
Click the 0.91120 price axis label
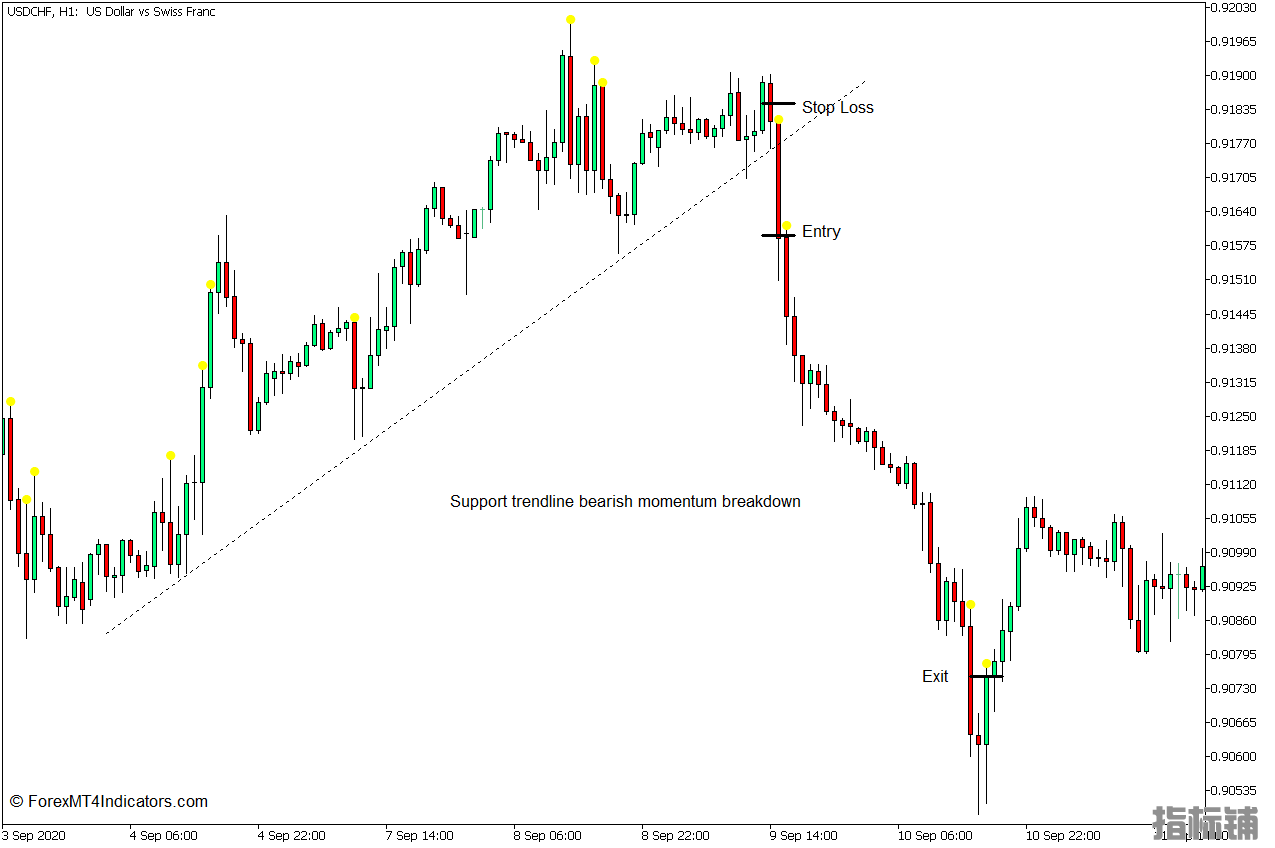1233,485
